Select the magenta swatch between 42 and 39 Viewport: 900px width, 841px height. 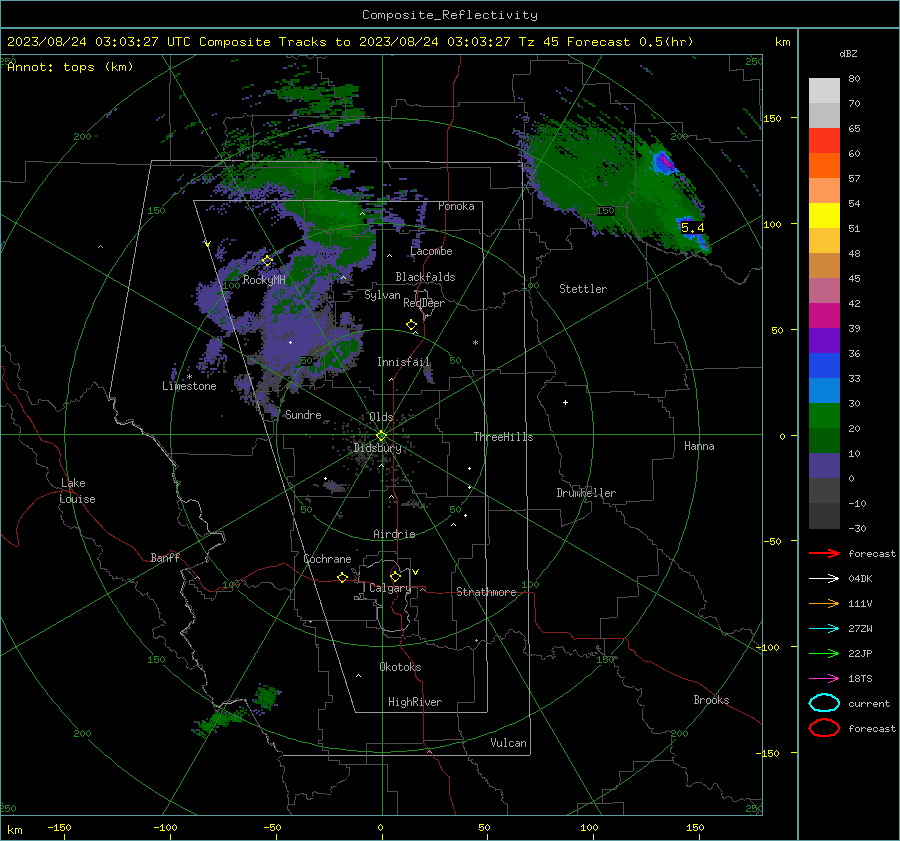coord(824,316)
